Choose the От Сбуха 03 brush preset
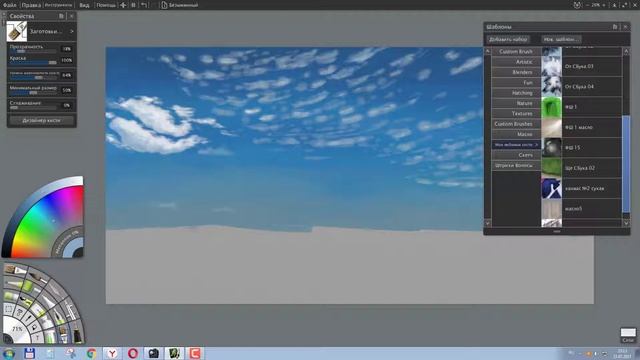 coord(582,66)
